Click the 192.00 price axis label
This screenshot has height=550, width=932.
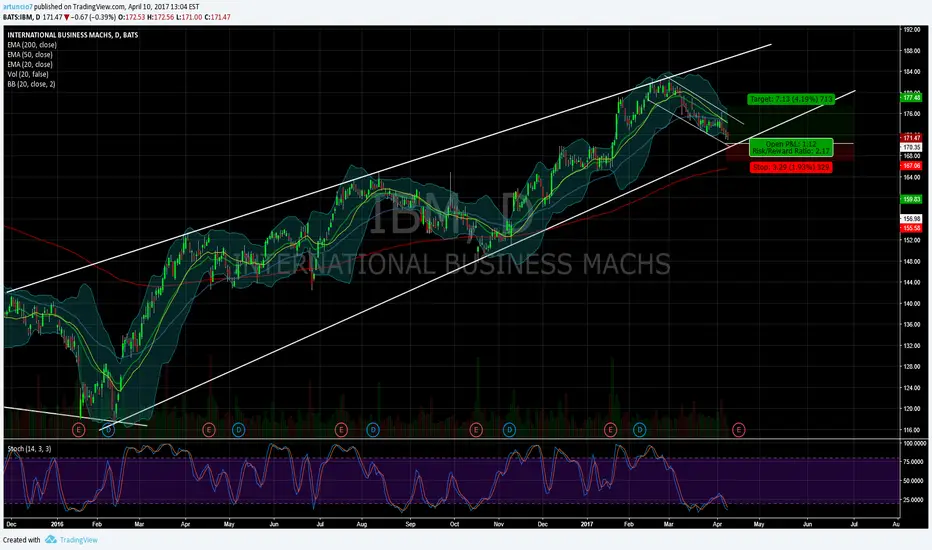912,30
